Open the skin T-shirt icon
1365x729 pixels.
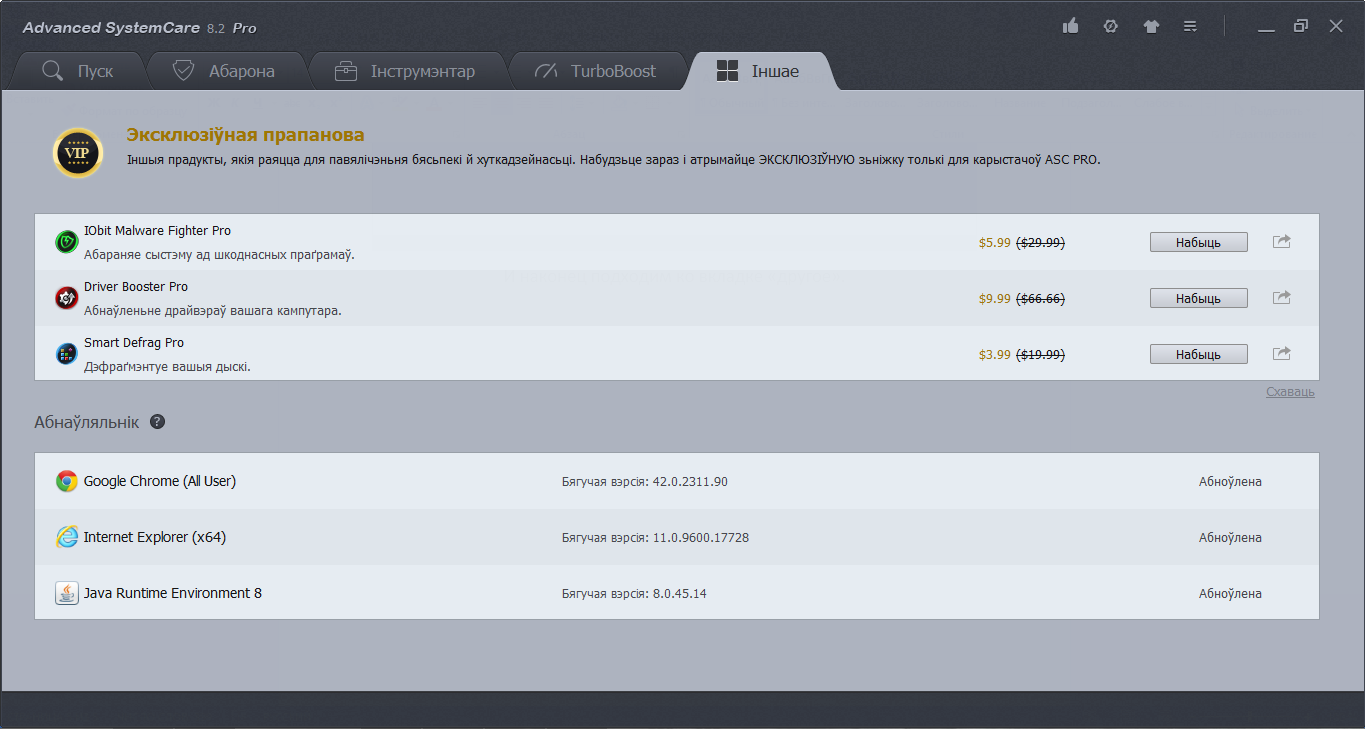coord(1151,26)
